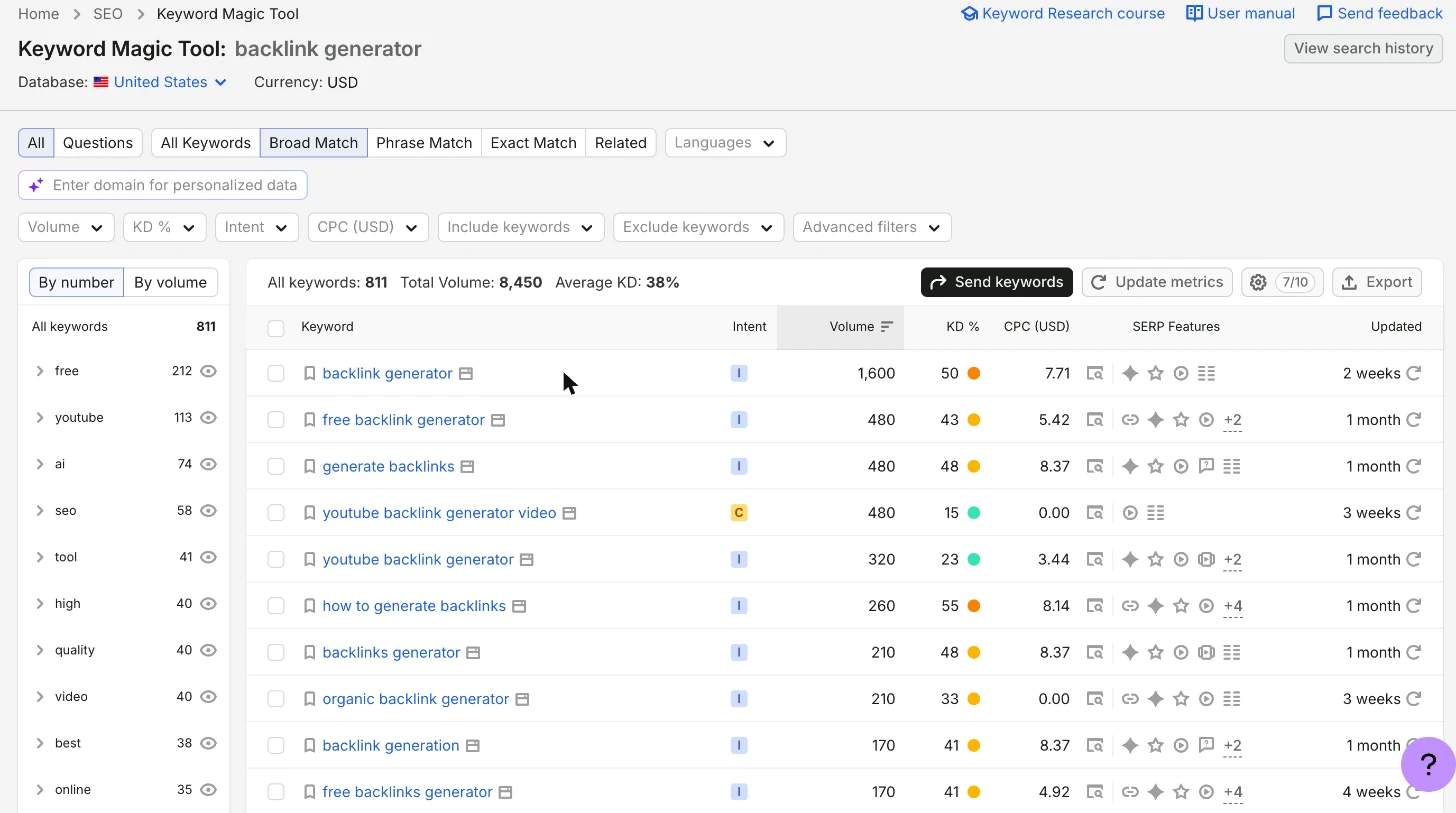Click the Export button
This screenshot has height=813, width=1456.
pos(1378,282)
